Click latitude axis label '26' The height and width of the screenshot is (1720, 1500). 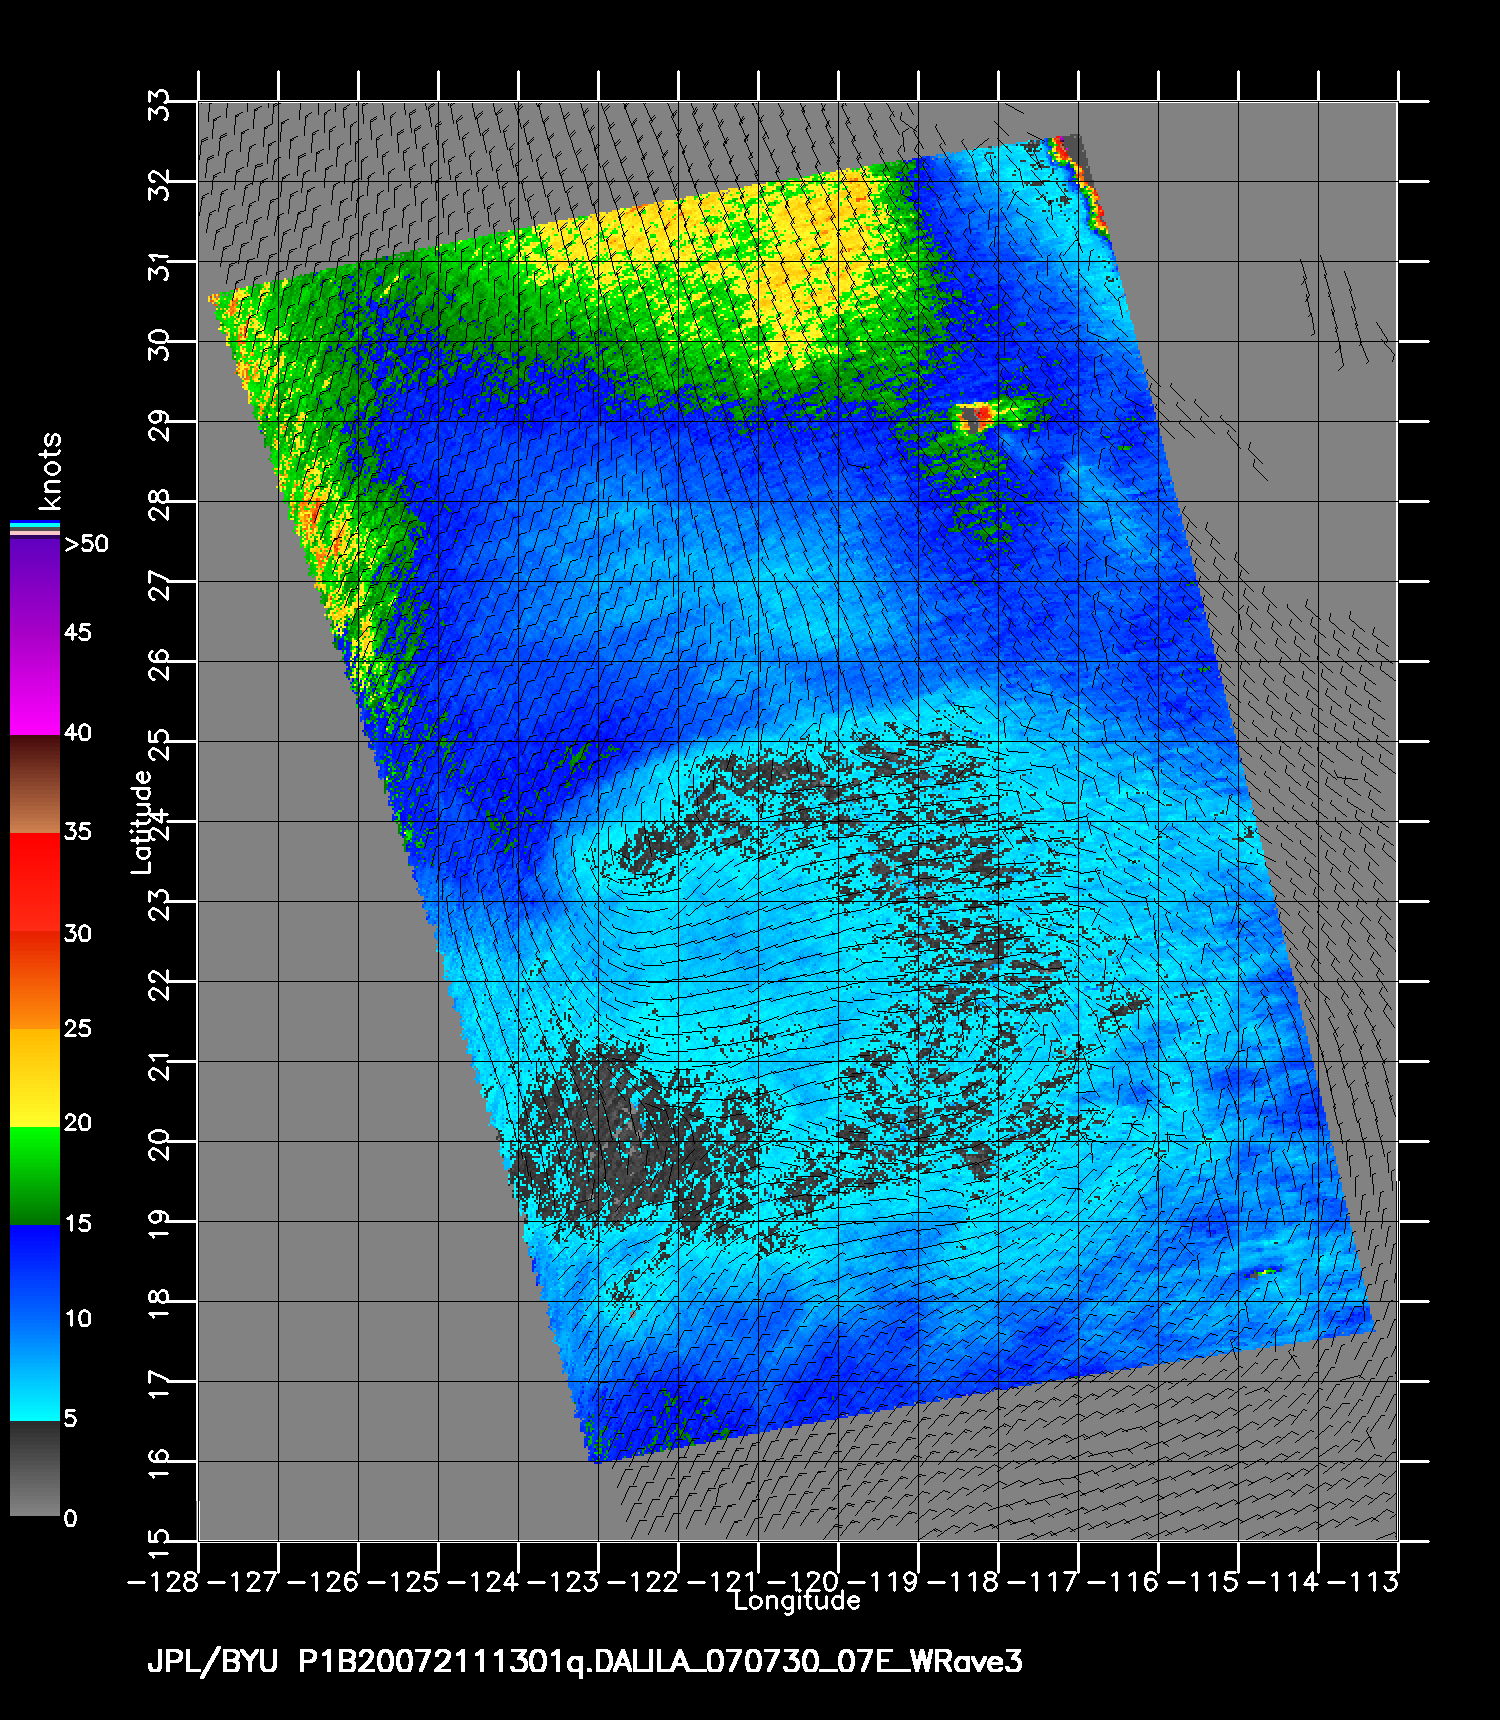click(x=160, y=664)
